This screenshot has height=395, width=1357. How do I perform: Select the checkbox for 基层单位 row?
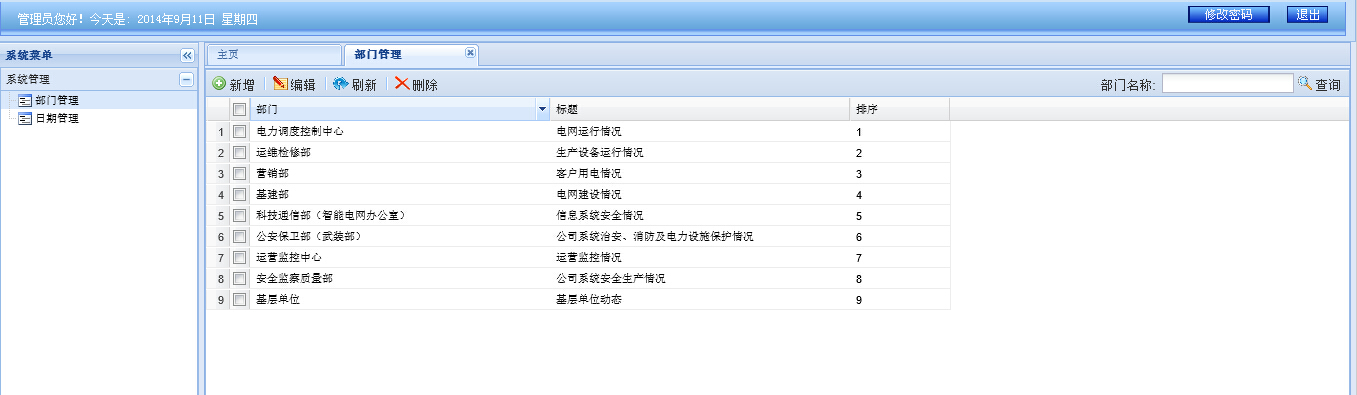239,299
